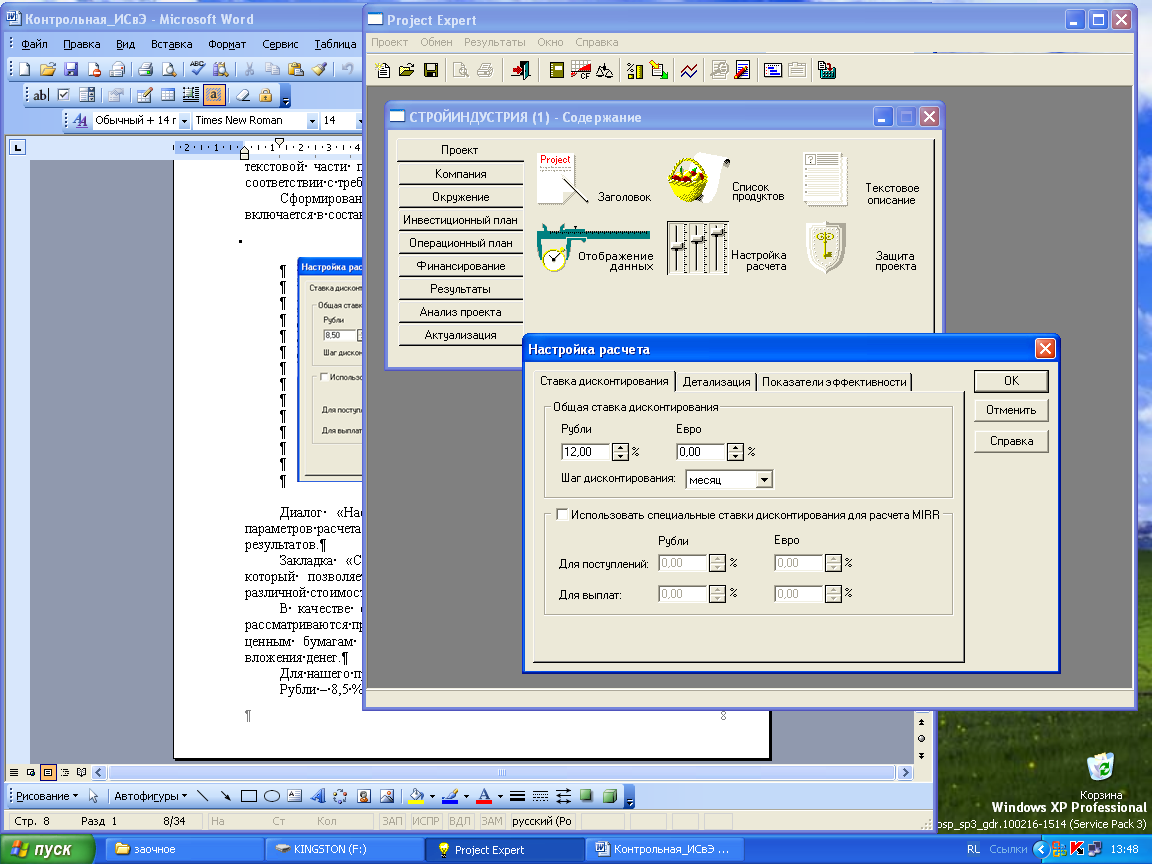Open font color dropdown arrow
Image resolution: width=1152 pixels, height=864 pixels.
(500, 796)
